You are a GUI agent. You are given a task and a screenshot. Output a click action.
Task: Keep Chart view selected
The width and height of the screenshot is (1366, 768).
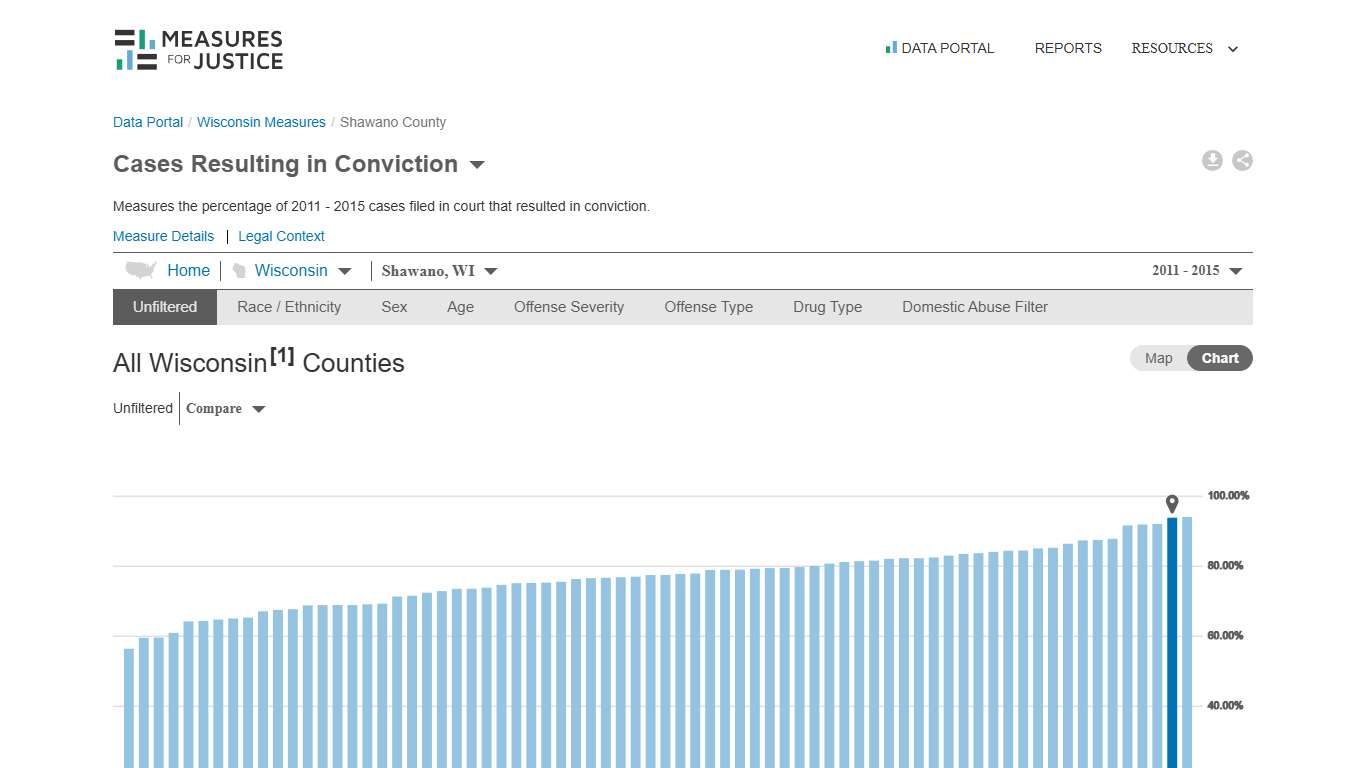click(x=1219, y=358)
